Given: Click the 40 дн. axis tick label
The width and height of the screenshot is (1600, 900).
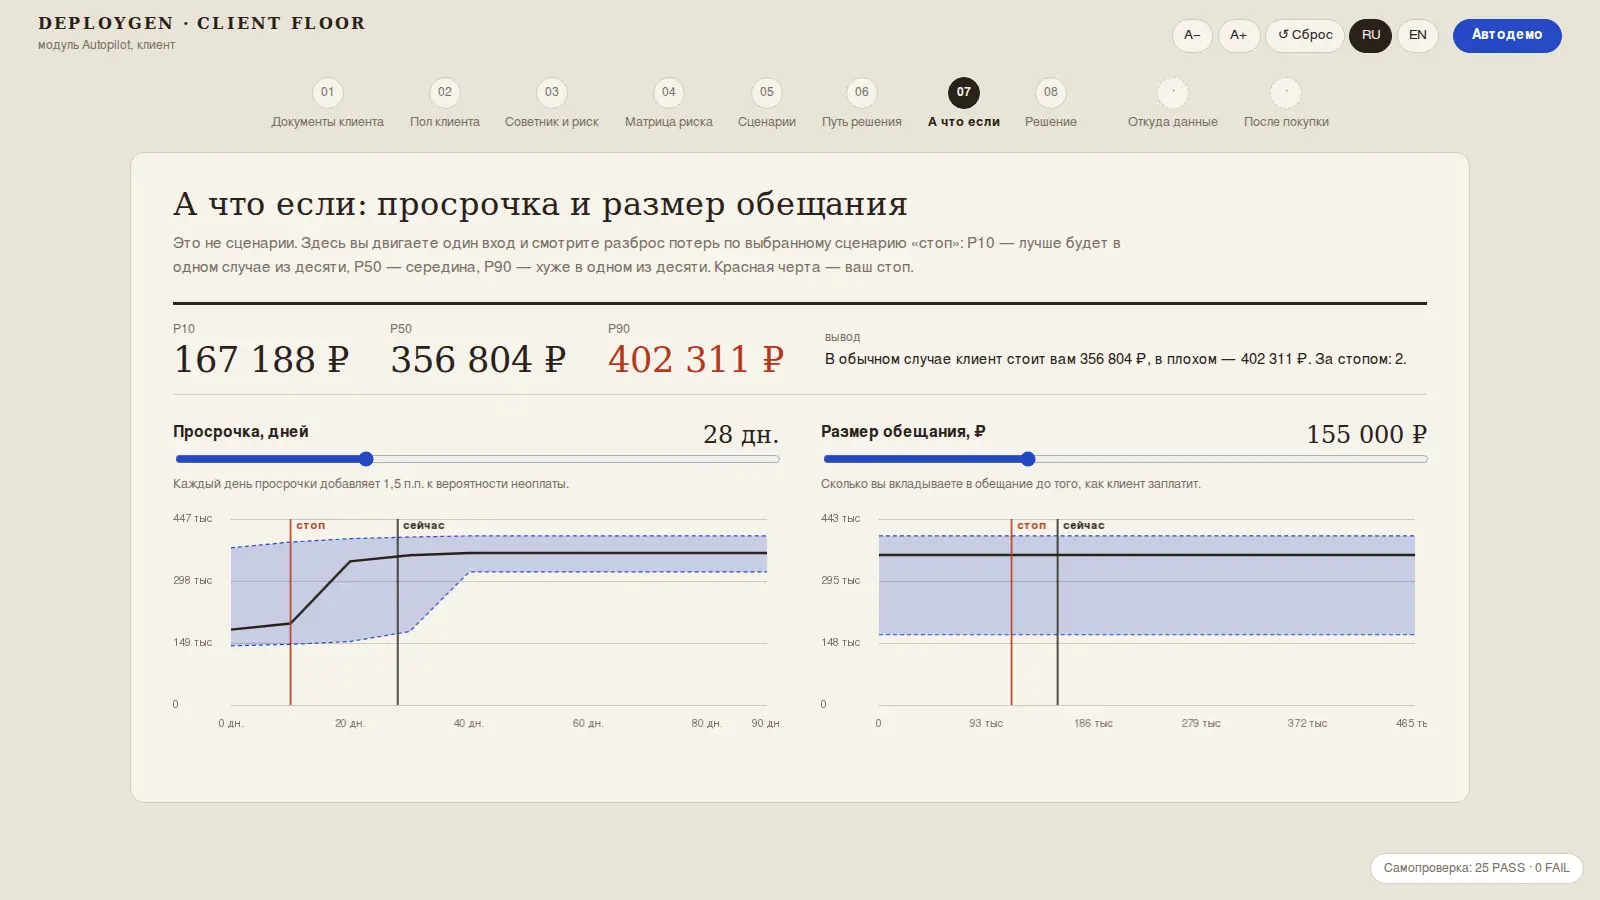Looking at the screenshot, I should tap(468, 723).
